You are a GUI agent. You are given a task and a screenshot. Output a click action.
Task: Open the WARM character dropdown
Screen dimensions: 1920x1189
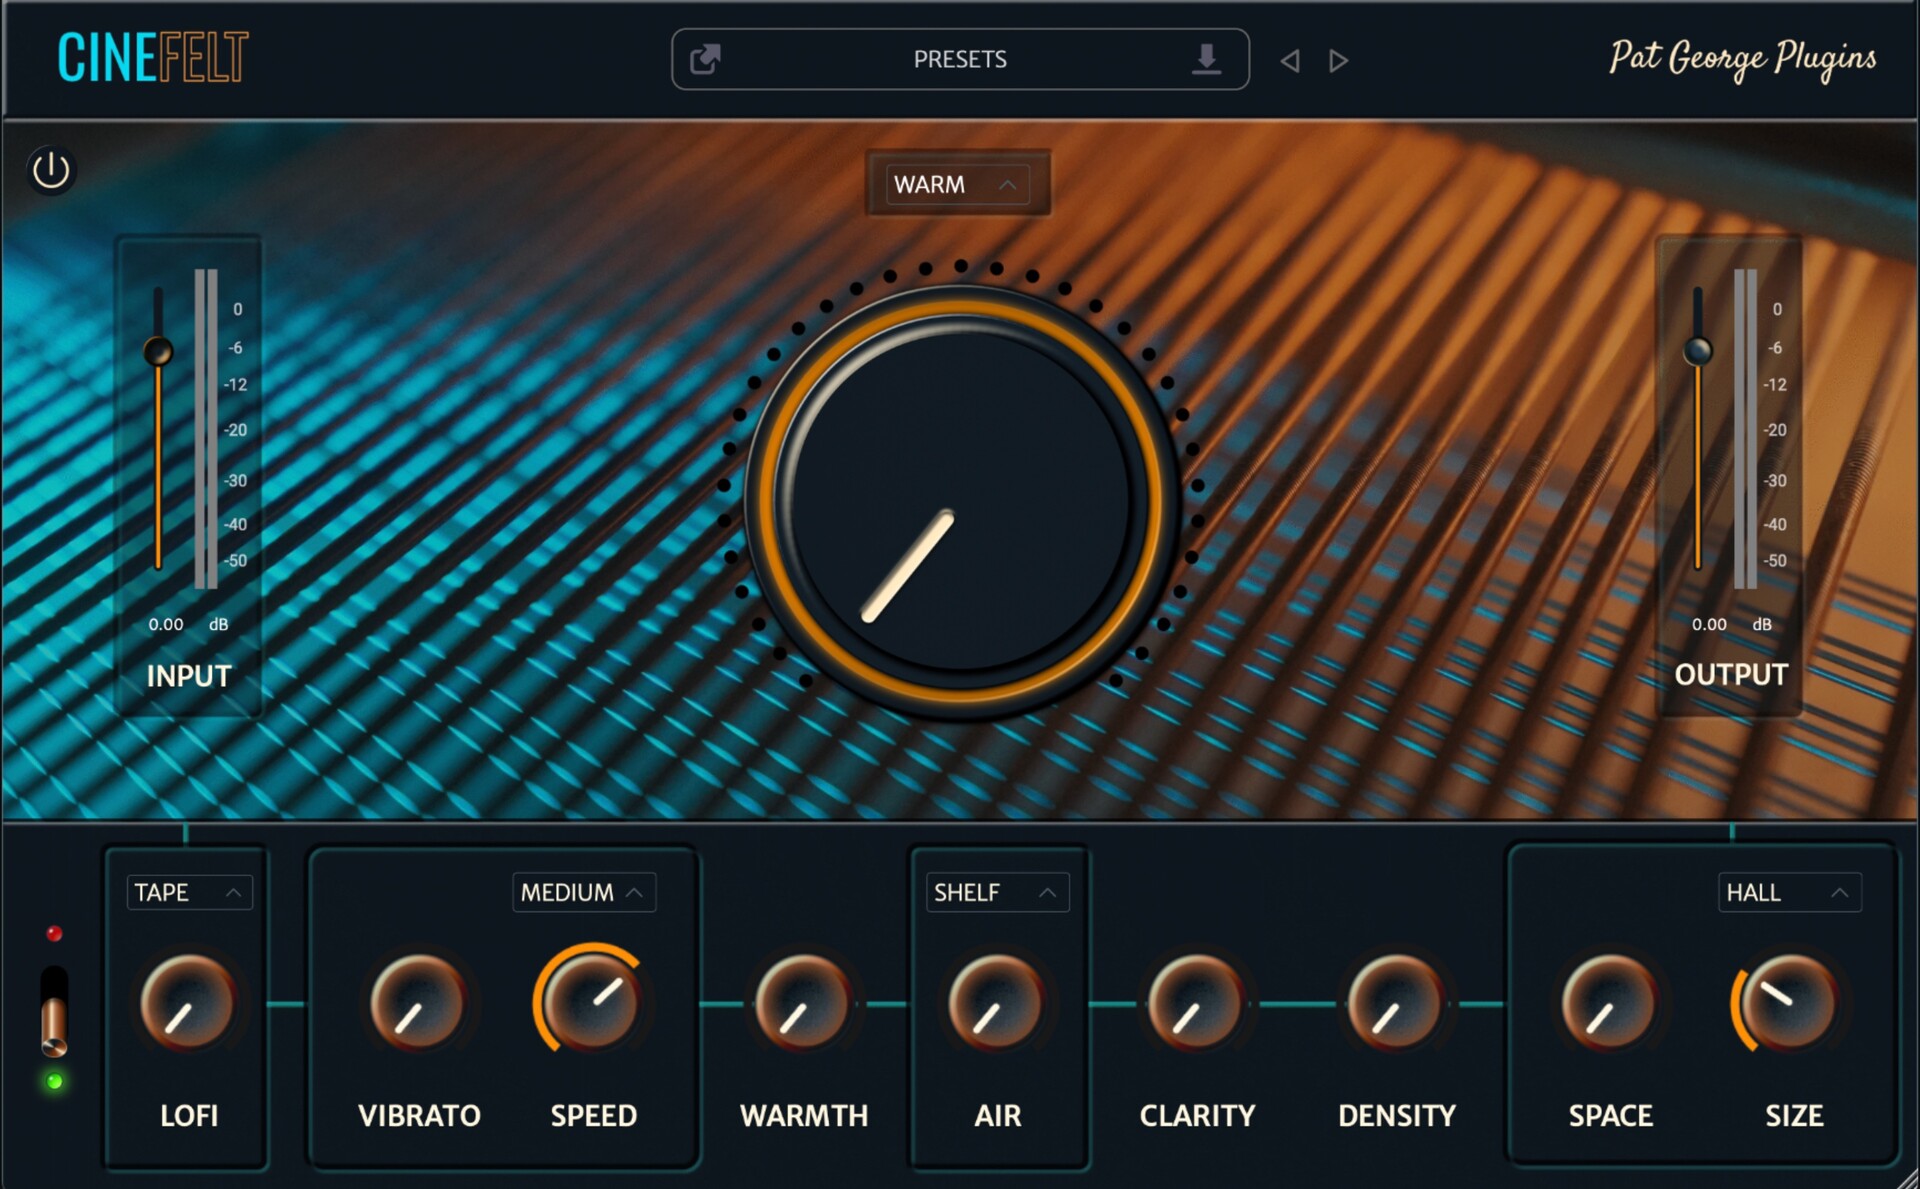(957, 185)
